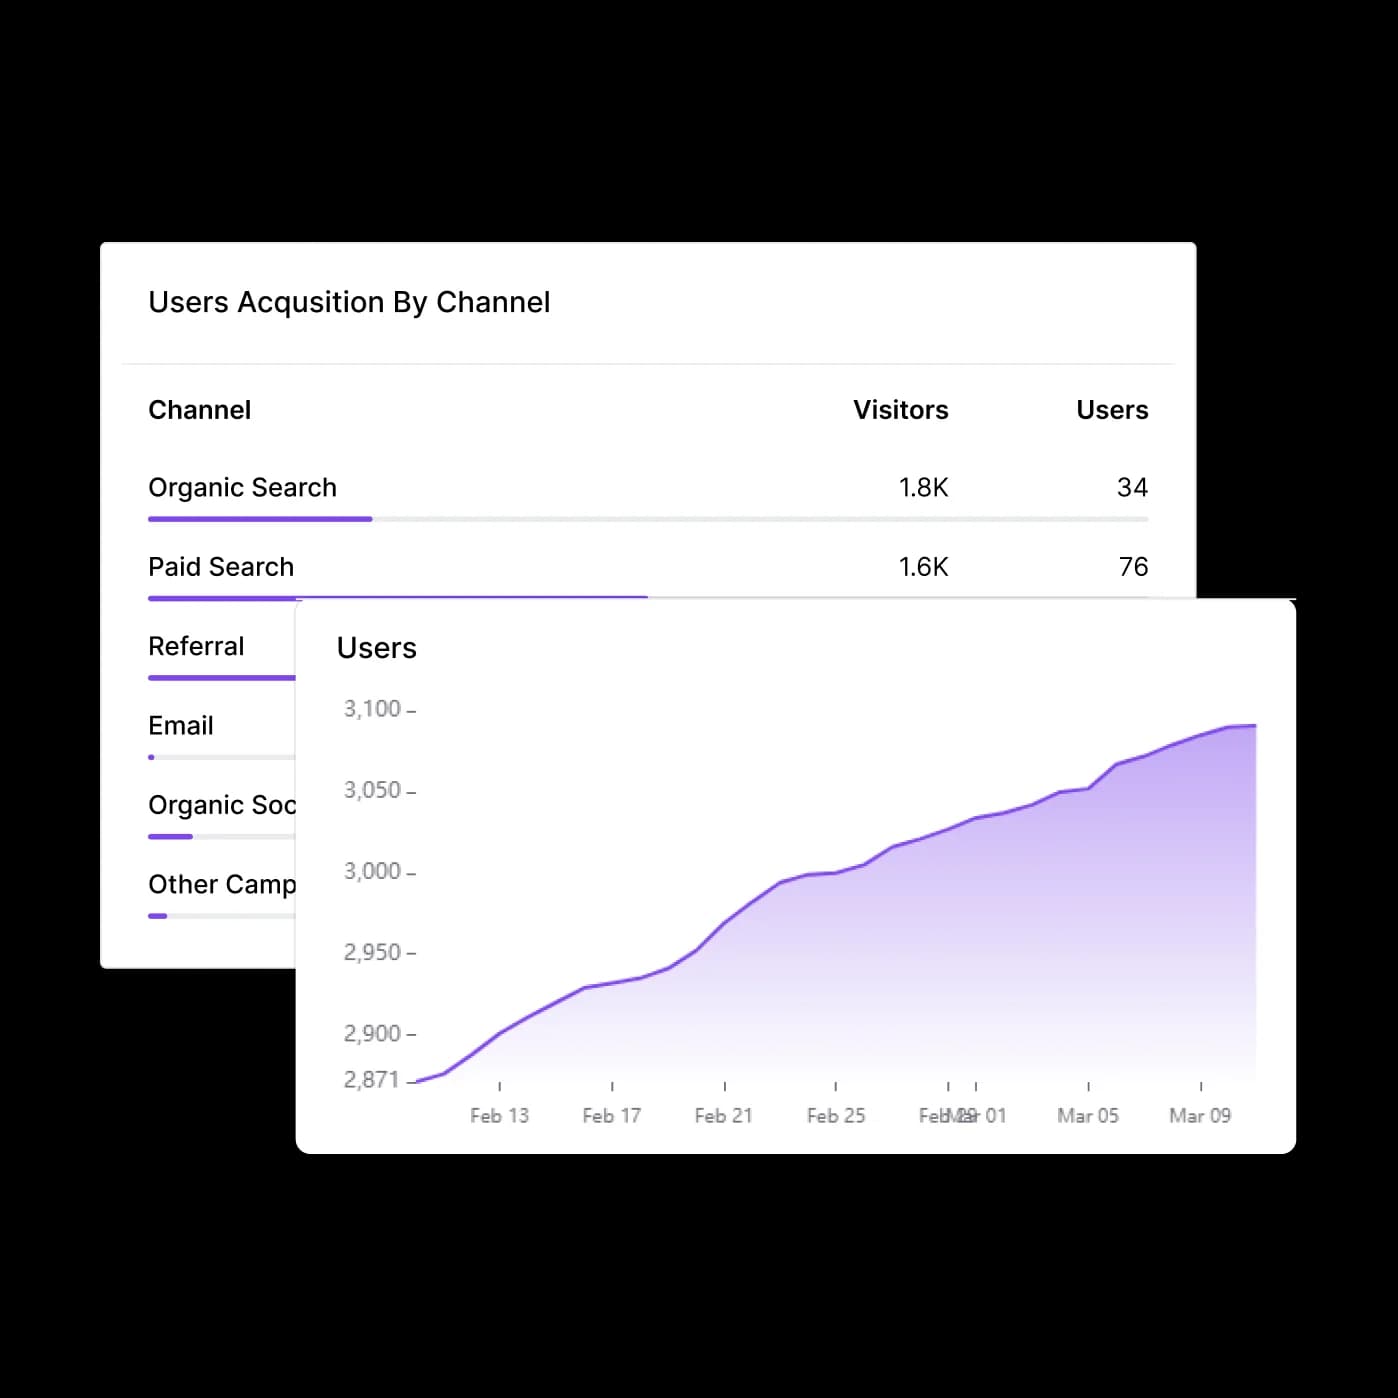
Task: Click the Email channel progress bar
Action: tap(152, 757)
